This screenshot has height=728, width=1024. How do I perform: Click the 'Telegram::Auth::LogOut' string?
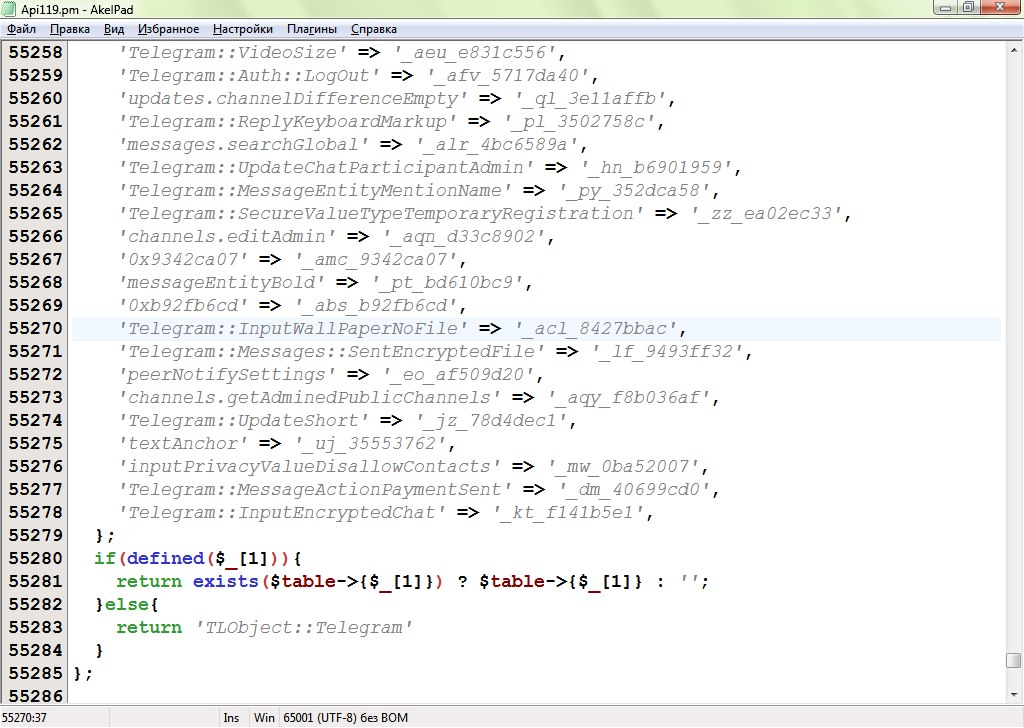248,75
